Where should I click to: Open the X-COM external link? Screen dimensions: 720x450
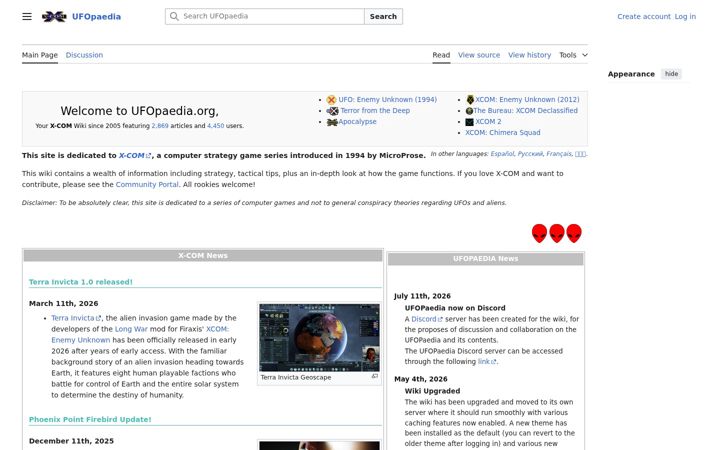click(135, 156)
